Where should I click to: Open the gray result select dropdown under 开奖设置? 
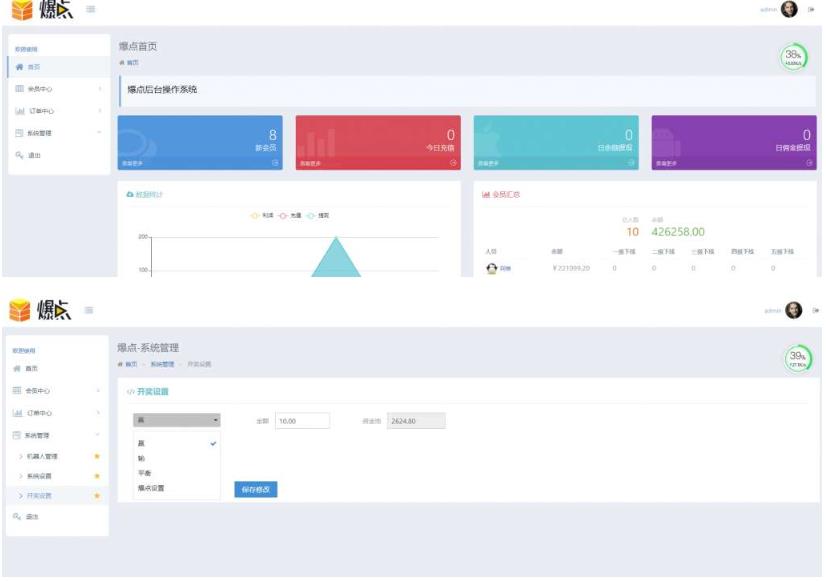[x=176, y=420]
